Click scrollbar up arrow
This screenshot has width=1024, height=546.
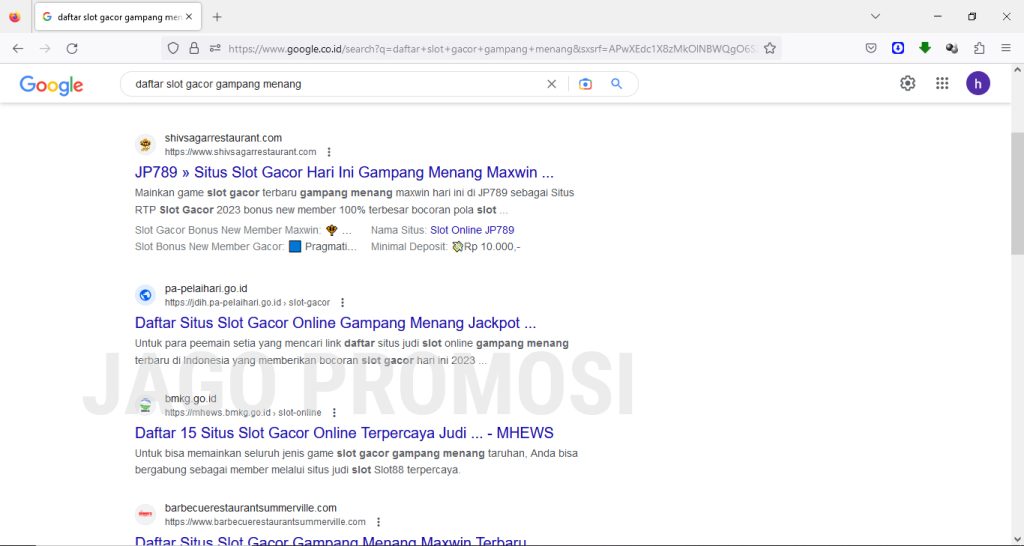1017,69
